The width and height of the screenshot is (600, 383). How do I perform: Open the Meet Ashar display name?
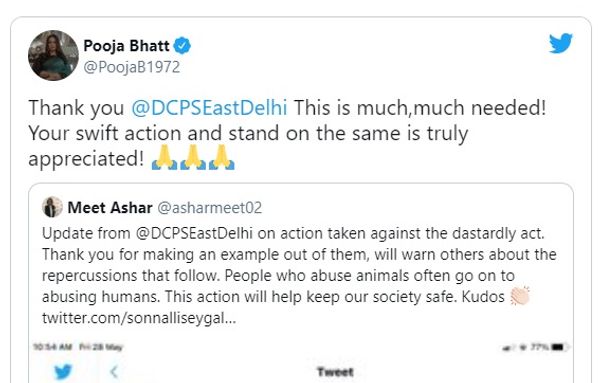pos(110,208)
